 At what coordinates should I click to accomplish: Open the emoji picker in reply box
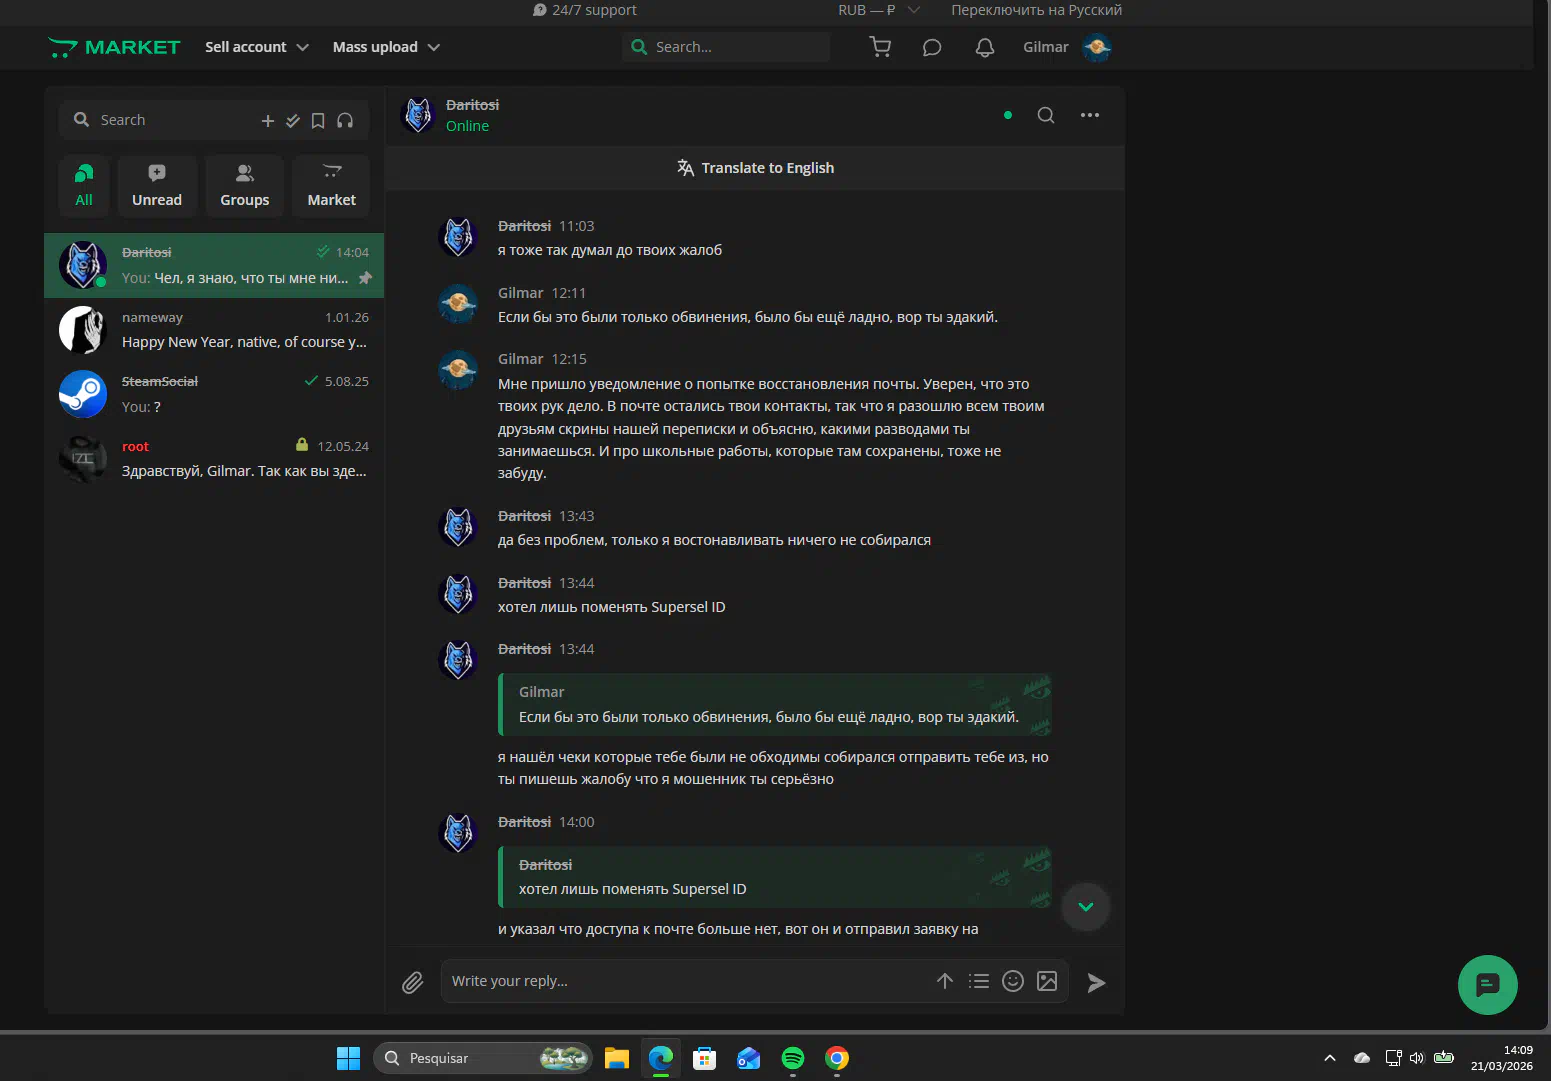[x=1013, y=981]
